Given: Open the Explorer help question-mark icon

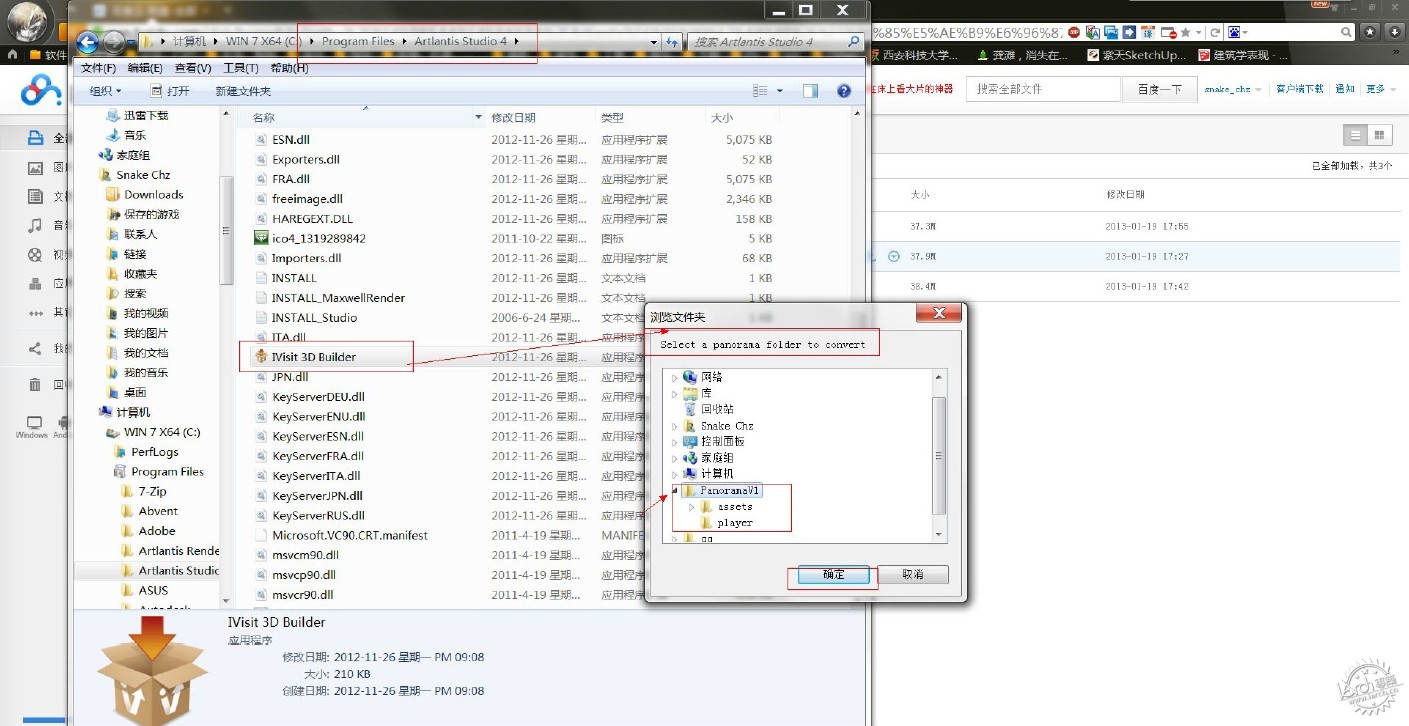Looking at the screenshot, I should pyautogui.click(x=844, y=91).
